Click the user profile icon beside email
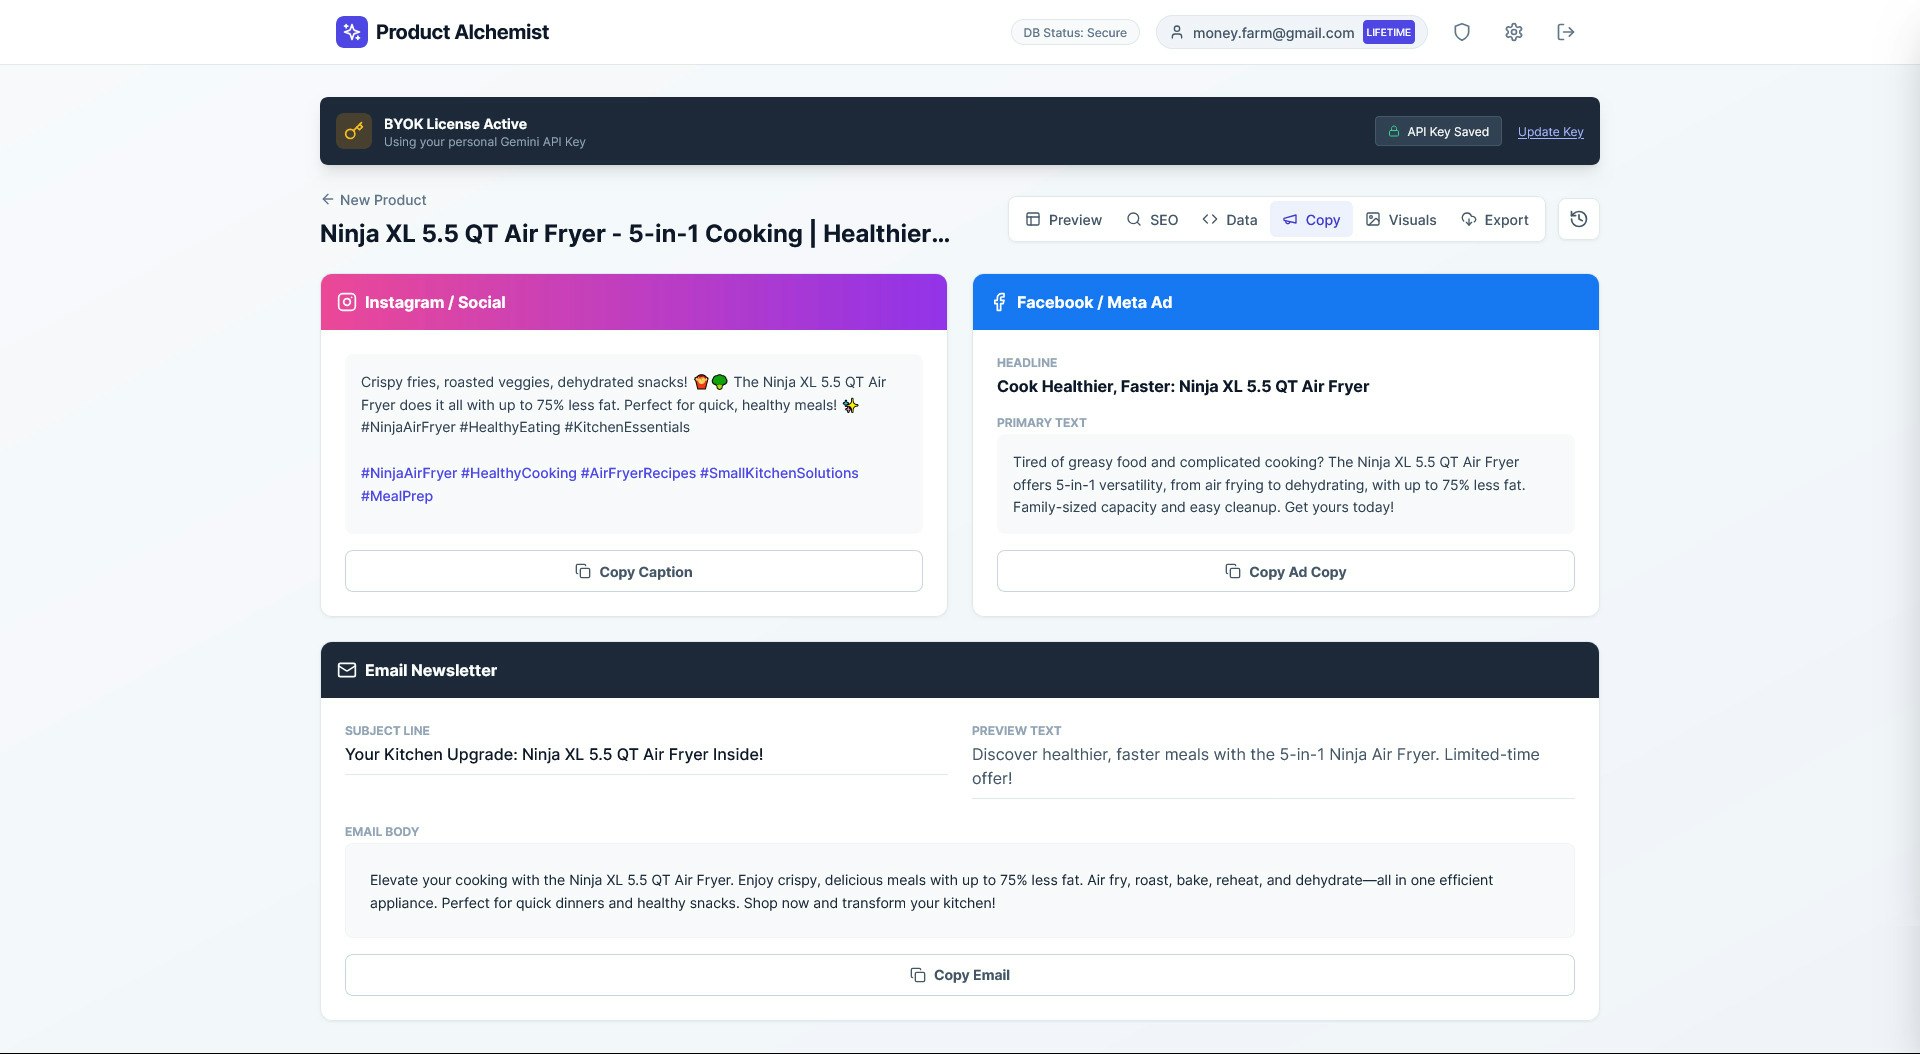Viewport: 1920px width, 1054px height. (1177, 33)
